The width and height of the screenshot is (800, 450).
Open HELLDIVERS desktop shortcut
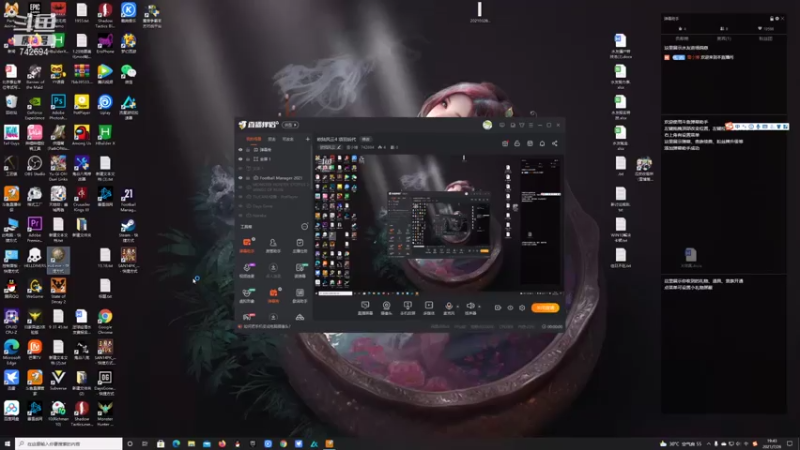point(35,258)
